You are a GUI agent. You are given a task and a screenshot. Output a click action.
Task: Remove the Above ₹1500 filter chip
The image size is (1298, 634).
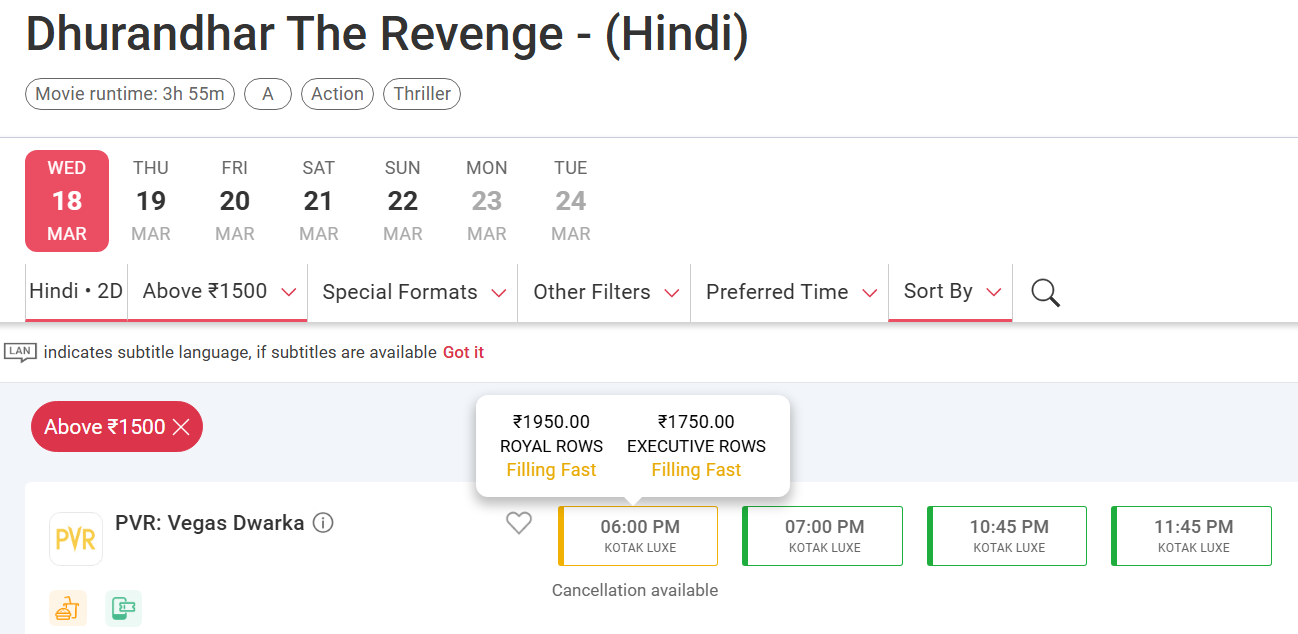point(181,427)
